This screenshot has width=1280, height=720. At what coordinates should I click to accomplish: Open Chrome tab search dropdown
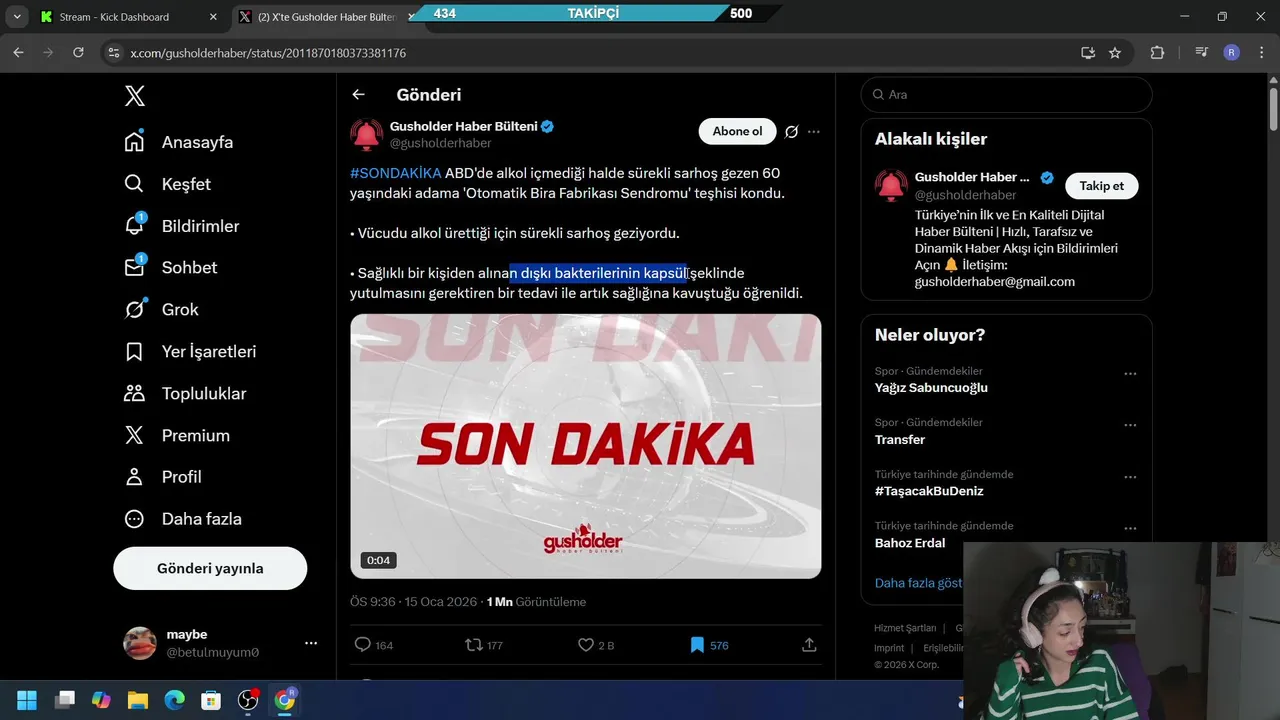pyautogui.click(x=17, y=17)
